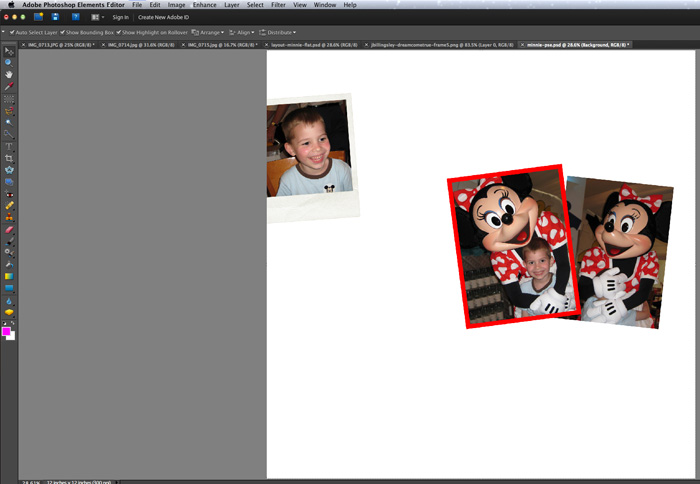Swap foreground and background colors
The height and width of the screenshot is (484, 700).
[12, 323]
